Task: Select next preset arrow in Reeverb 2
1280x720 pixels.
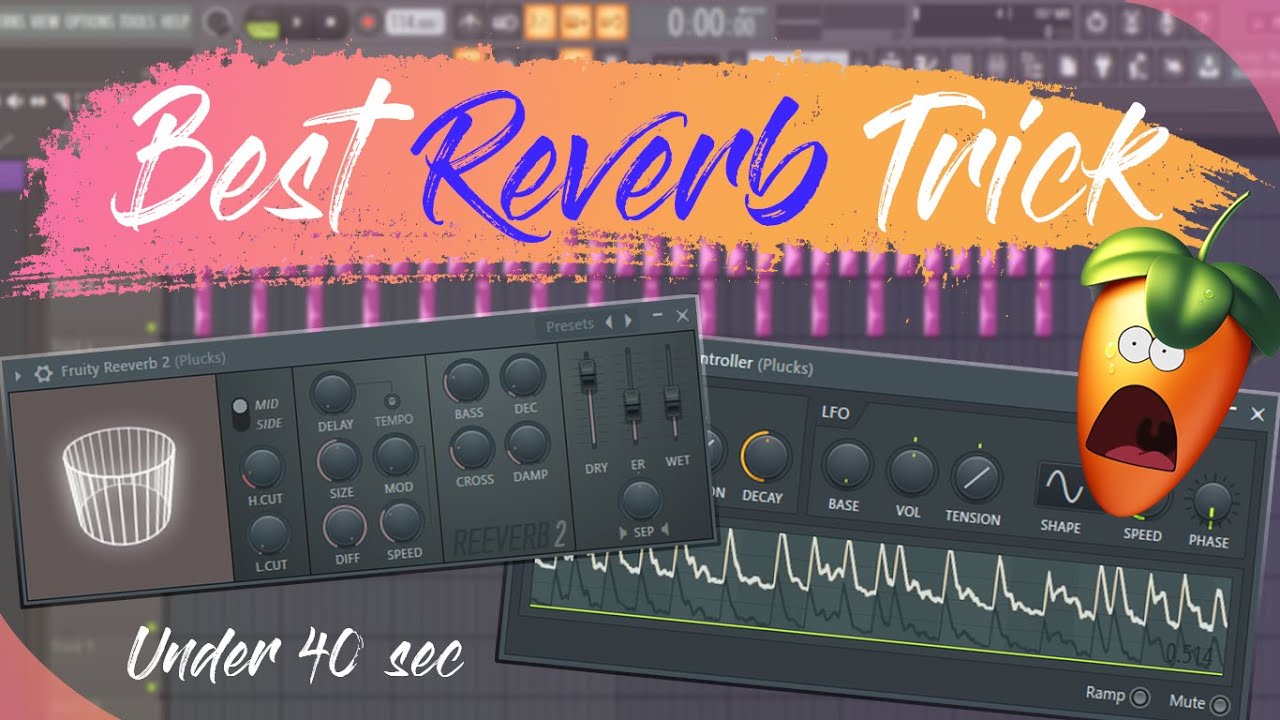Action: 628,321
